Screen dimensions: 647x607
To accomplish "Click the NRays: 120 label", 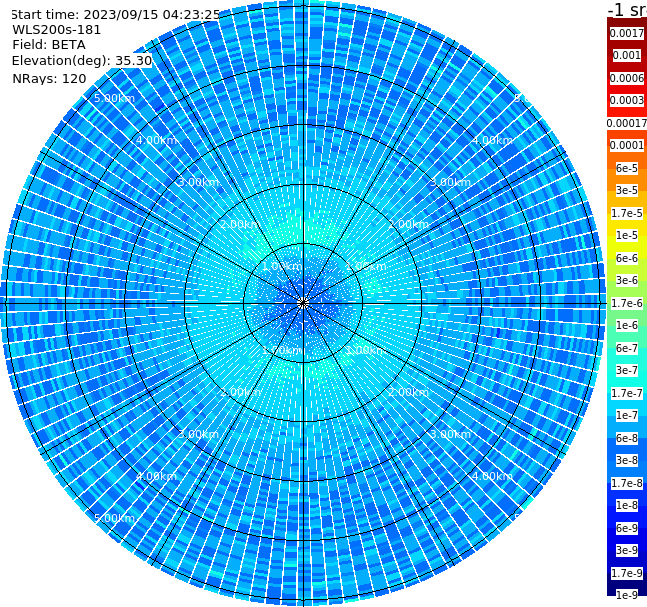I will tap(49, 78).
